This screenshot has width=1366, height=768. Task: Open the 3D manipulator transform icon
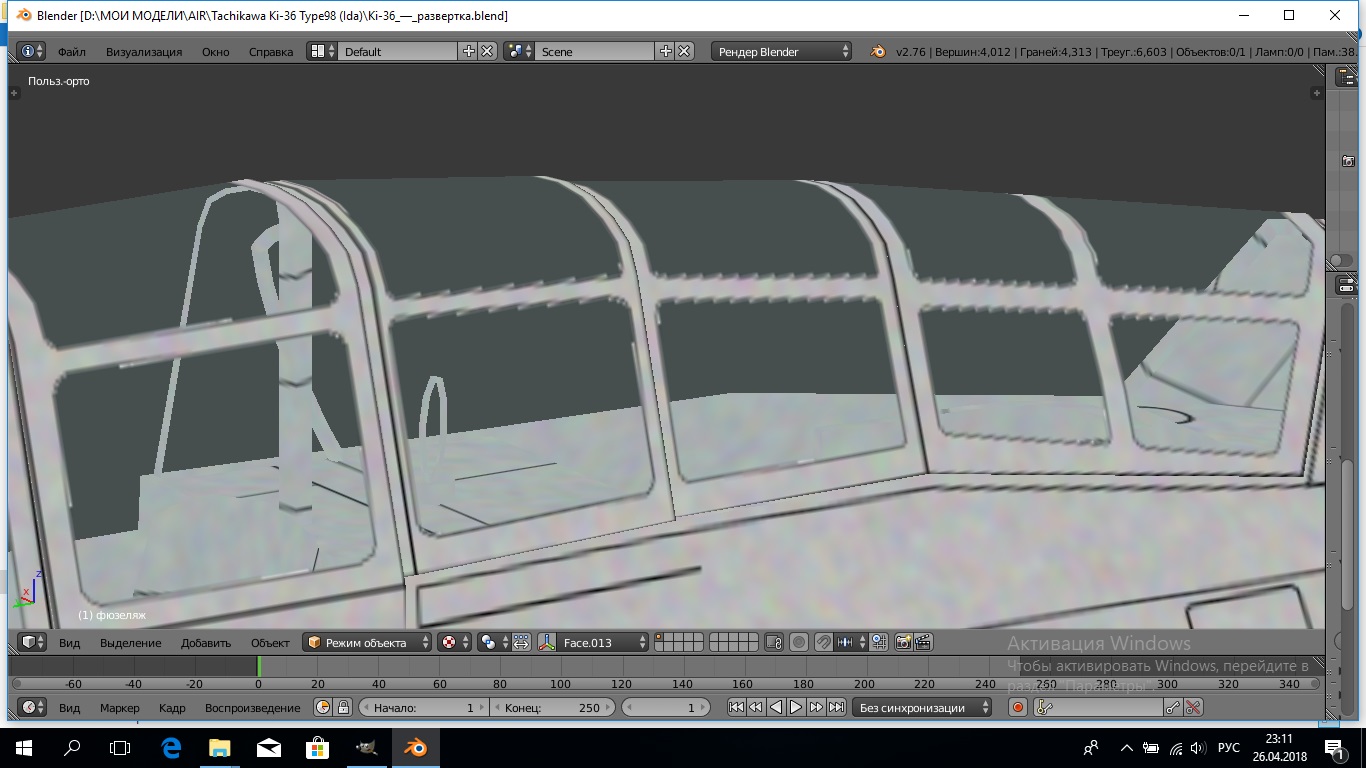(x=547, y=642)
